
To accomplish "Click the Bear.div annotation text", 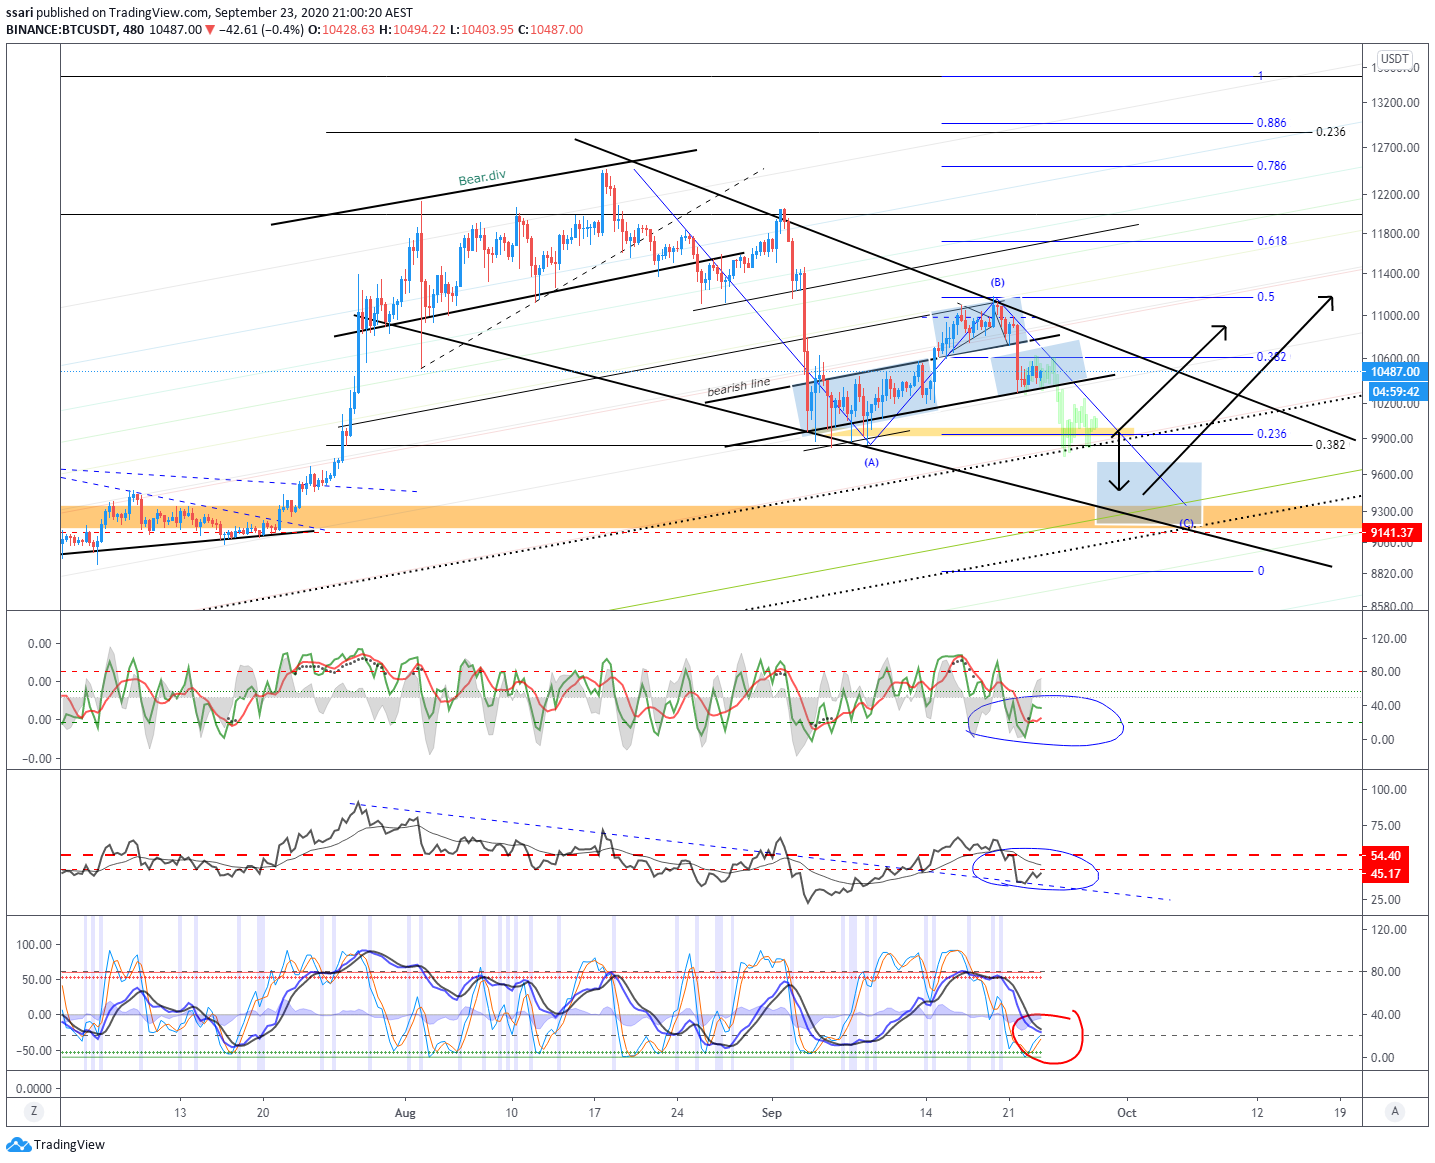I will point(482,178).
